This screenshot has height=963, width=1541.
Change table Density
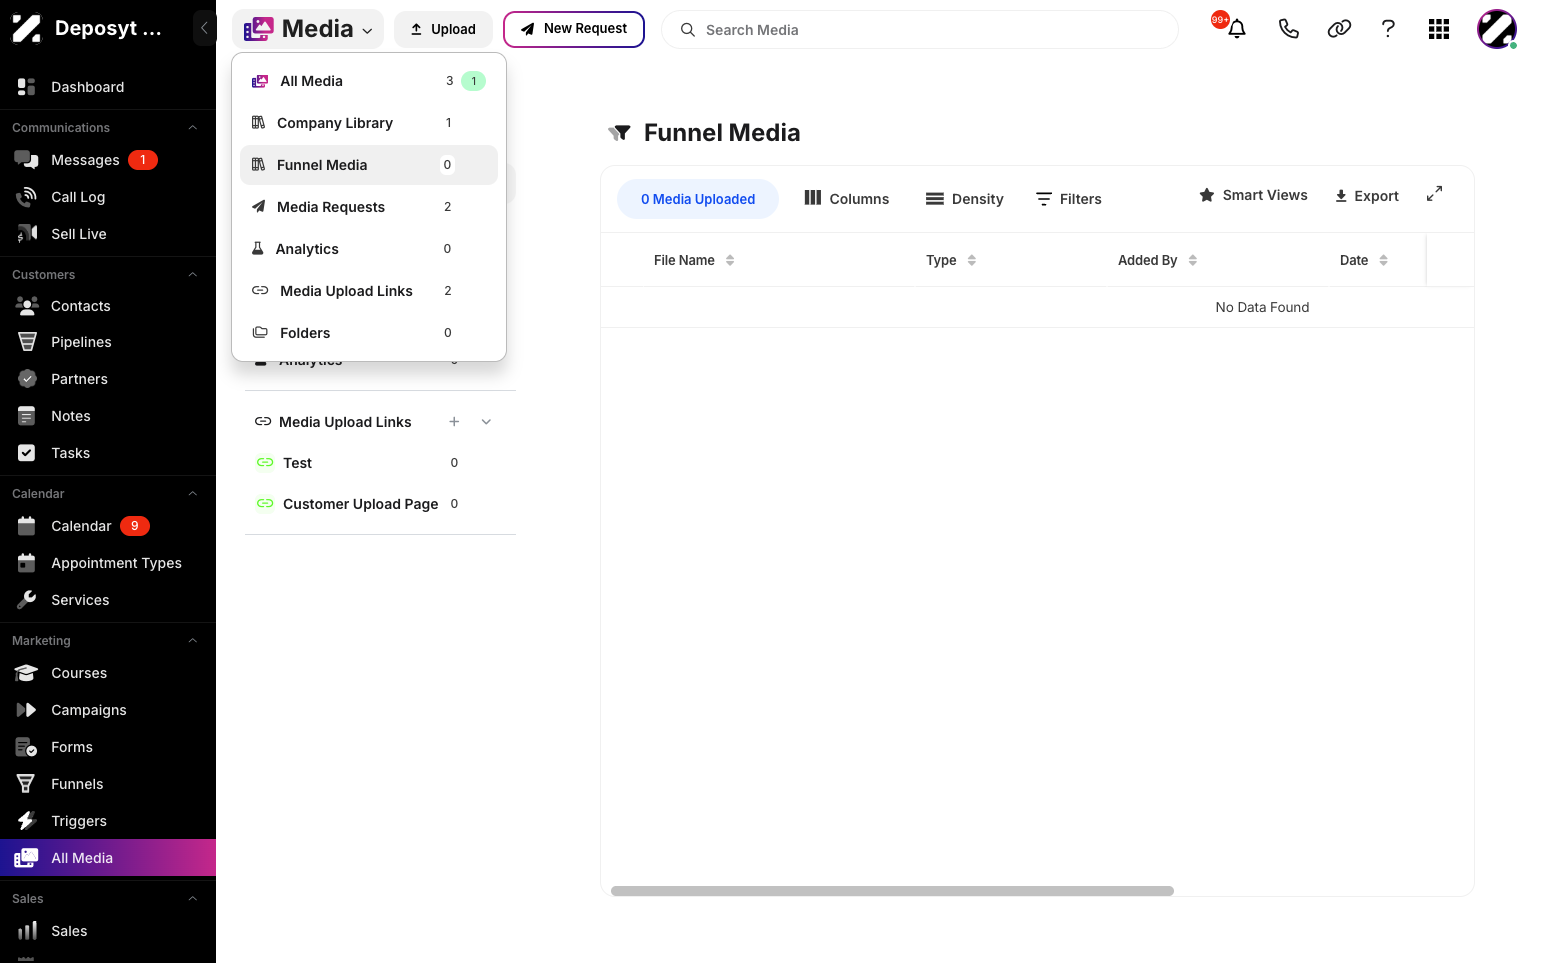(x=964, y=199)
